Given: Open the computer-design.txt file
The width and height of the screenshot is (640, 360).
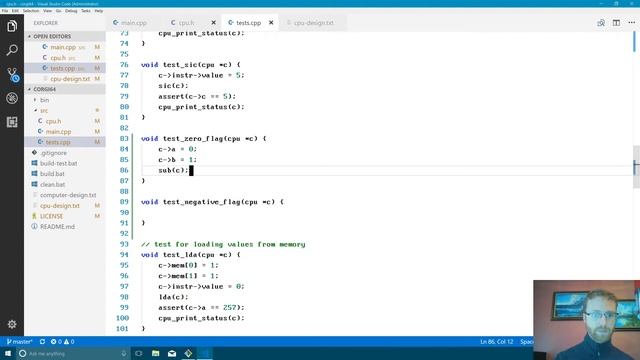Looking at the screenshot, I should coord(68,195).
